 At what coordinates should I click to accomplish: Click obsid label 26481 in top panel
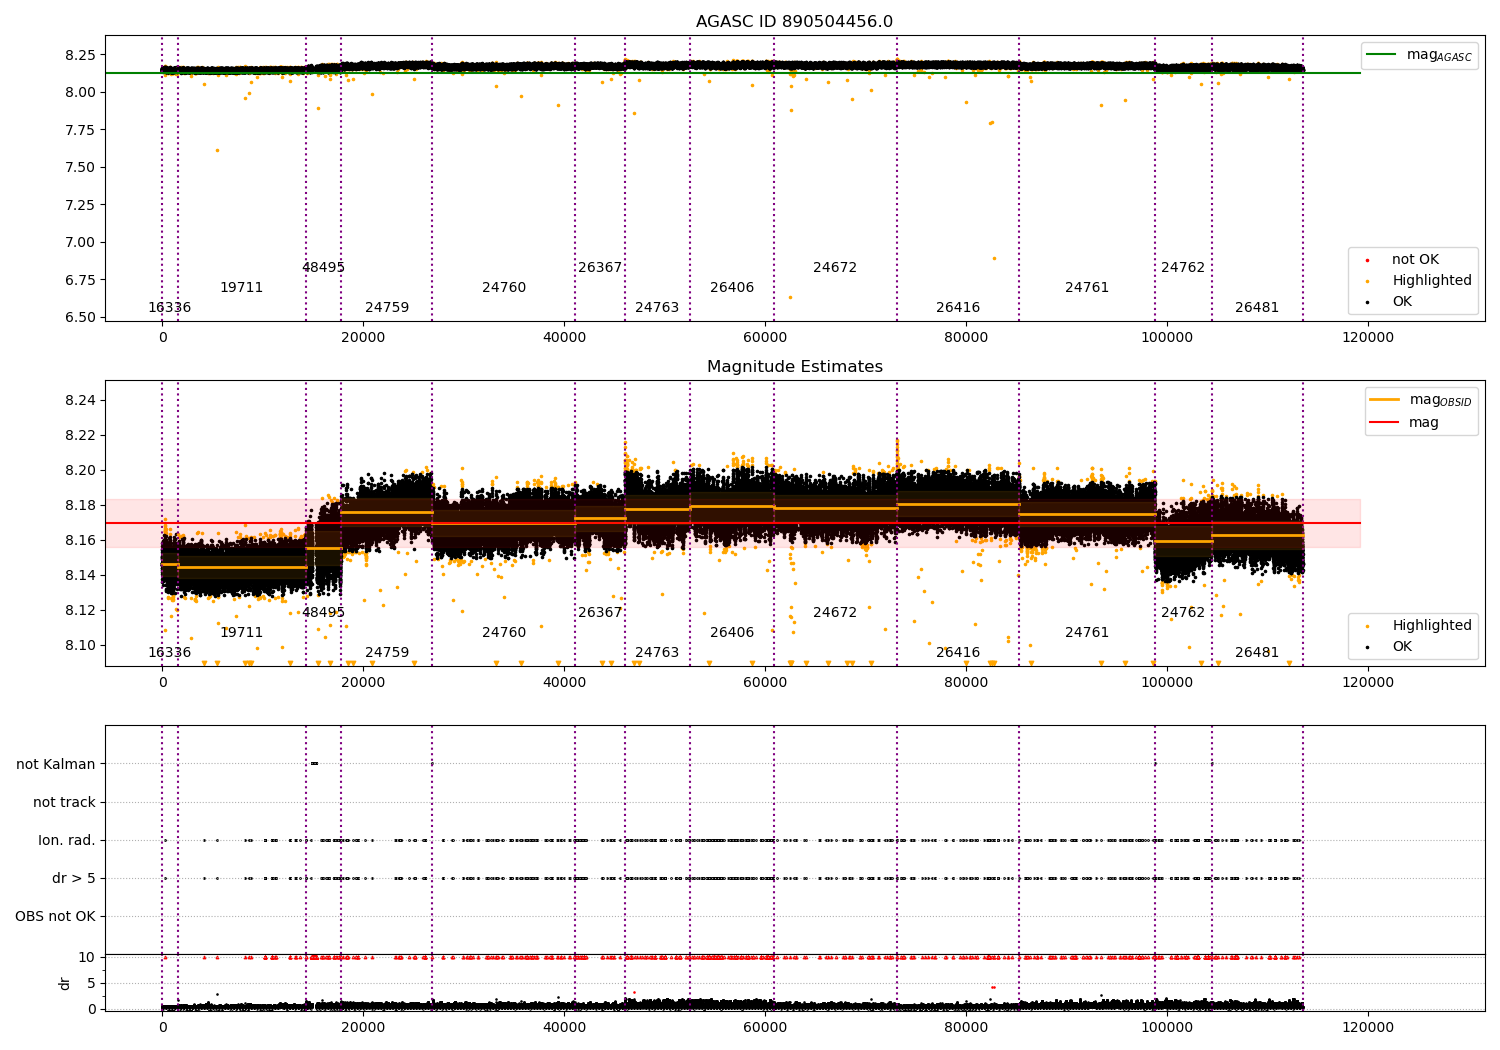(x=1257, y=308)
